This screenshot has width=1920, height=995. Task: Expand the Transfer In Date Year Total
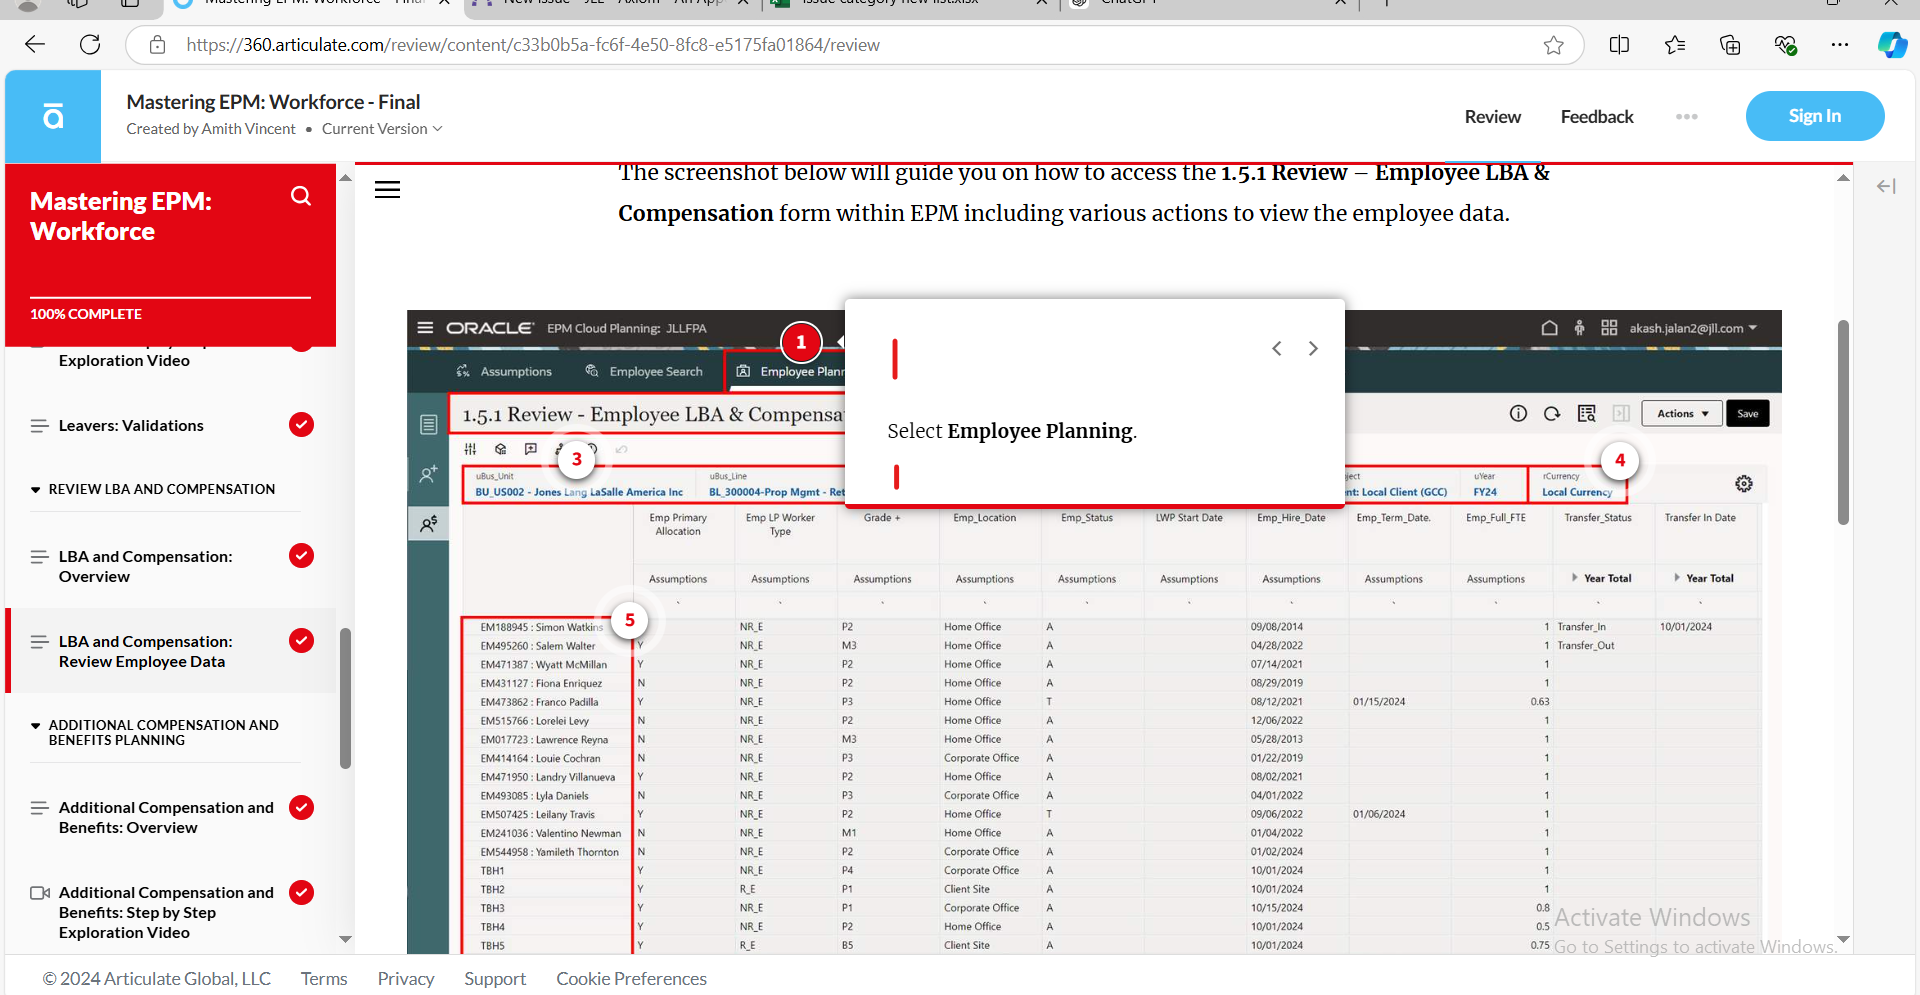pos(1677,578)
